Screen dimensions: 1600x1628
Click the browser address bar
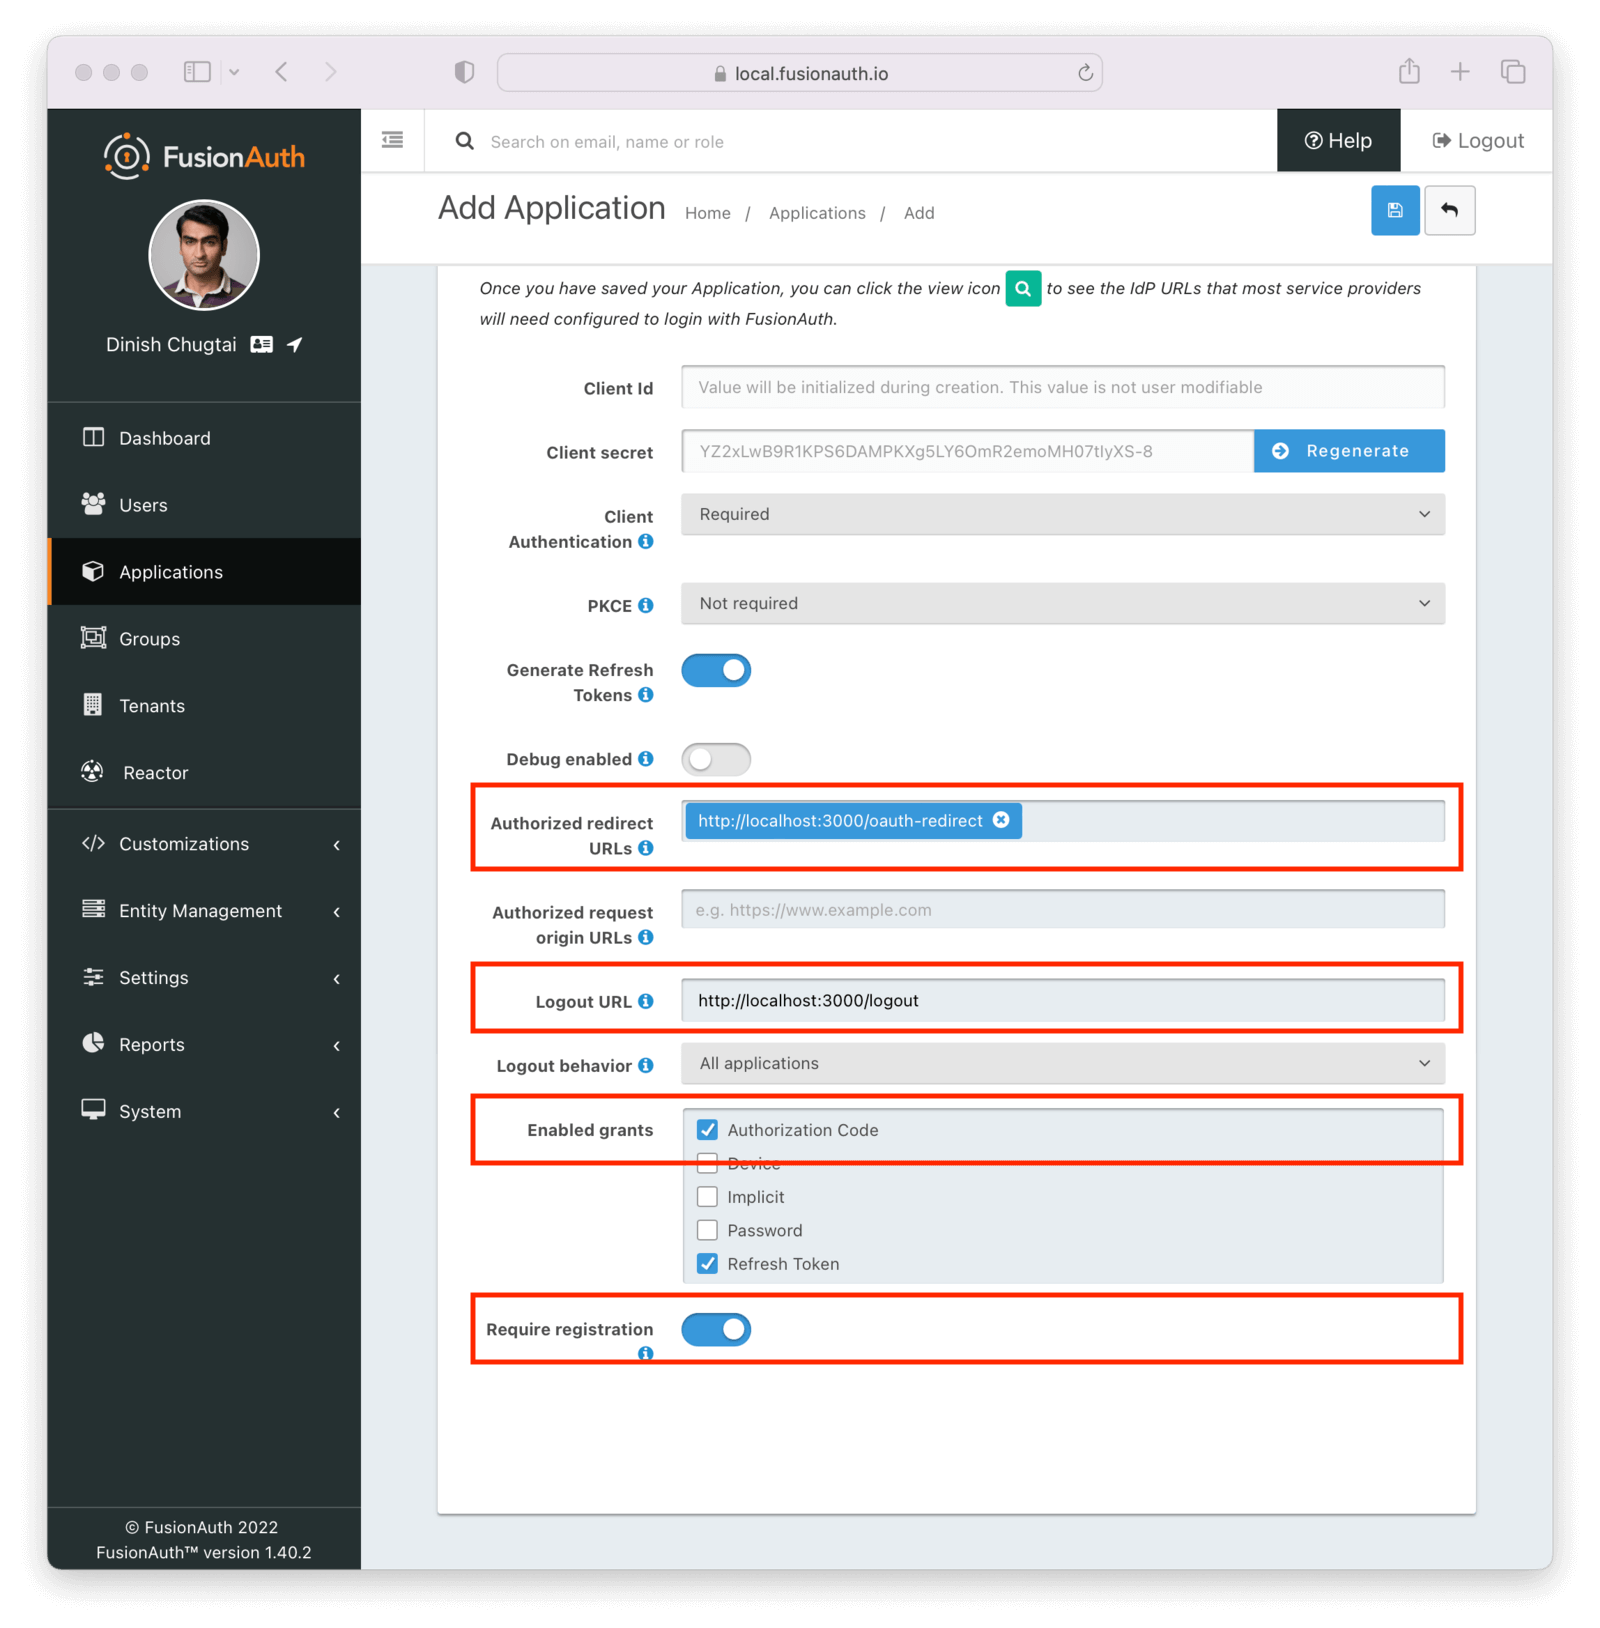click(x=800, y=73)
